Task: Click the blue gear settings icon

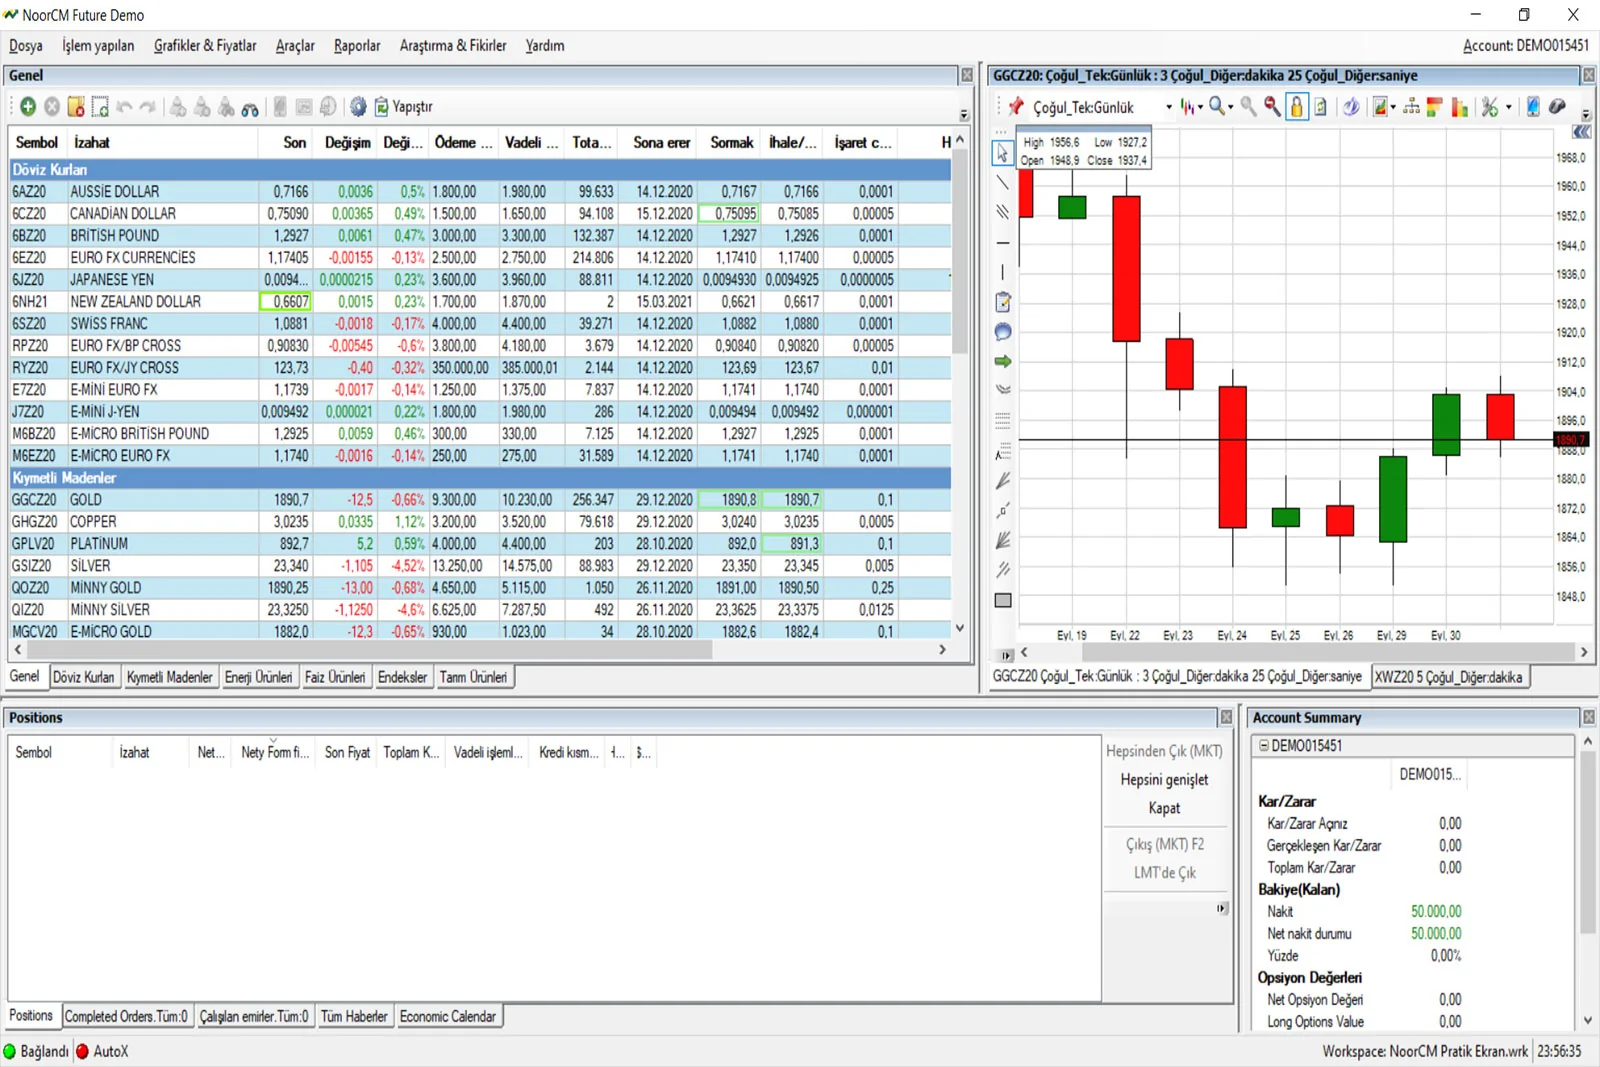Action: [357, 107]
